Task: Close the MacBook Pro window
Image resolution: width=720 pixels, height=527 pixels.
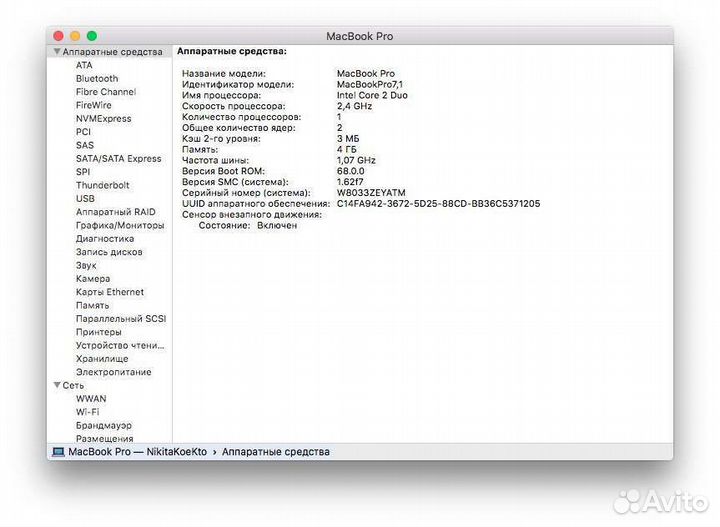Action: 58,36
